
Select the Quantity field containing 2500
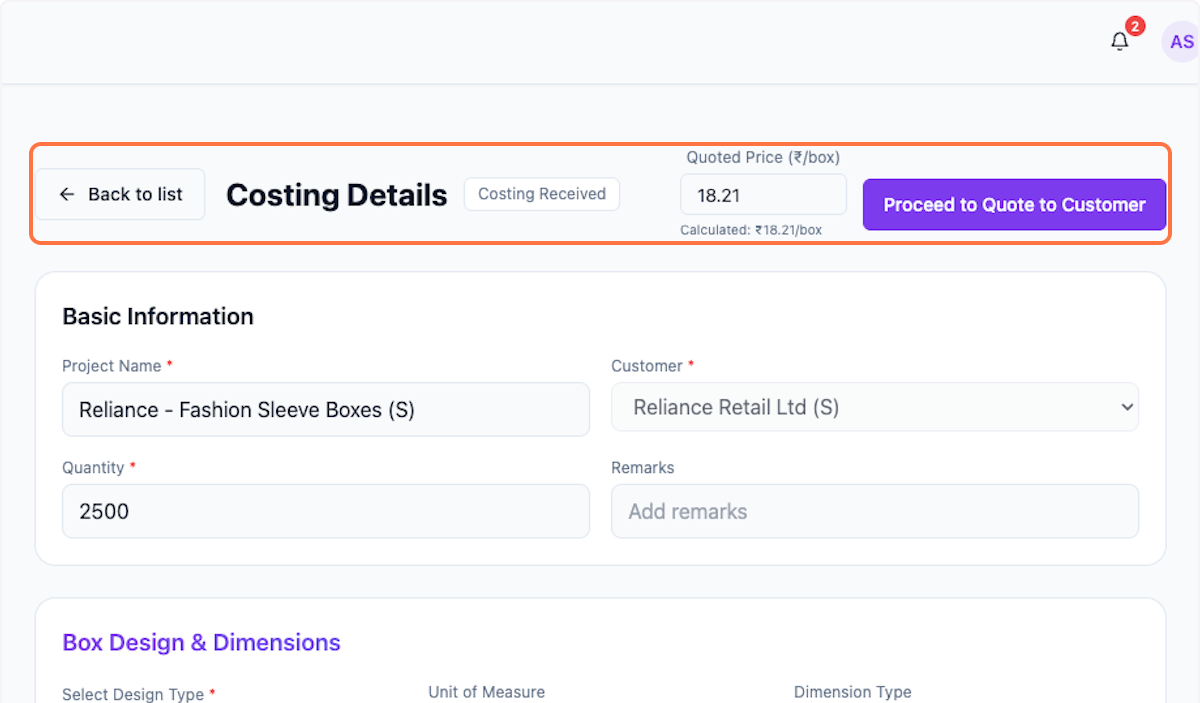[x=326, y=511]
